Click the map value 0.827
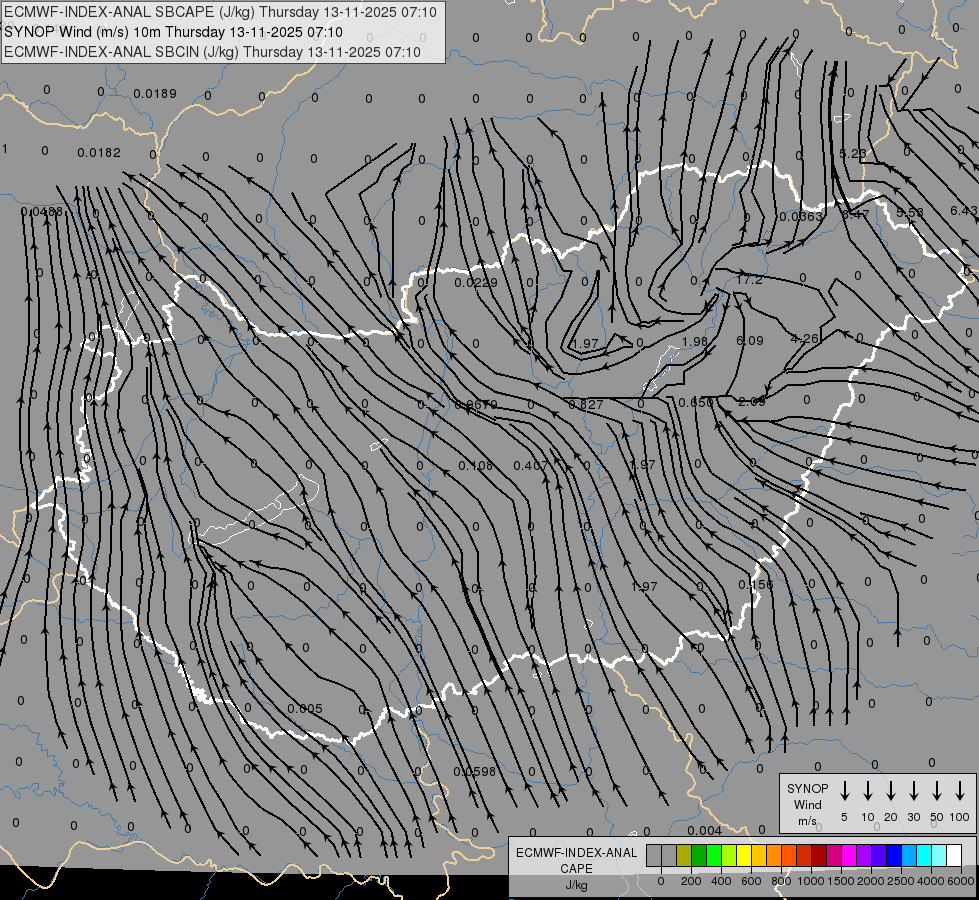Screen dimensions: 979x900 point(586,405)
